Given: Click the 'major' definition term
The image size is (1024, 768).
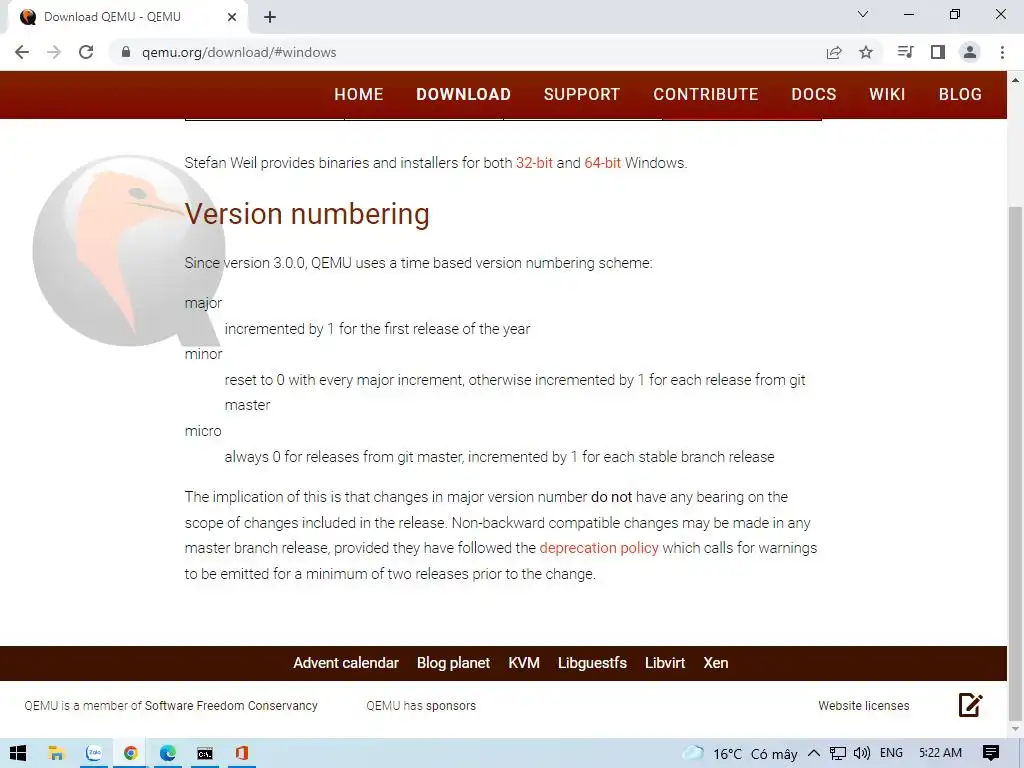Looking at the screenshot, I should tap(203, 303).
